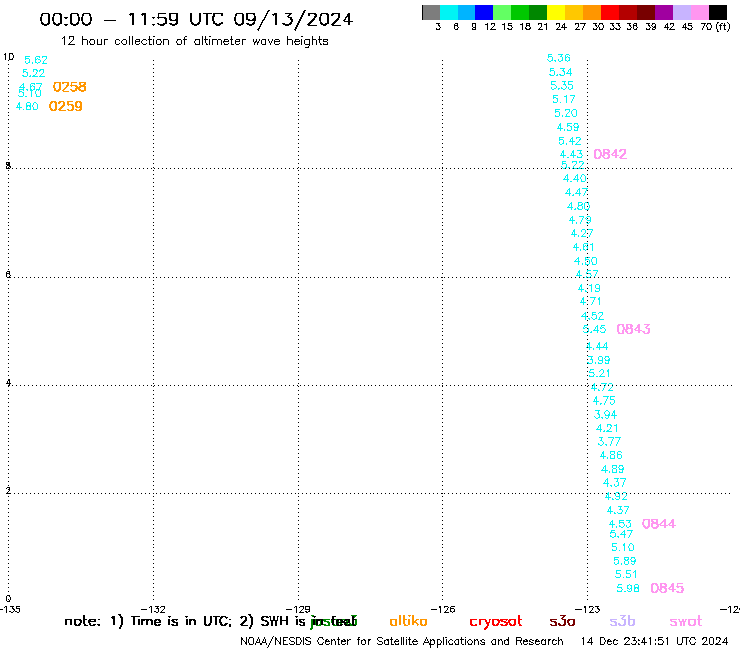Click wave height value 4.75

(x=605, y=401)
